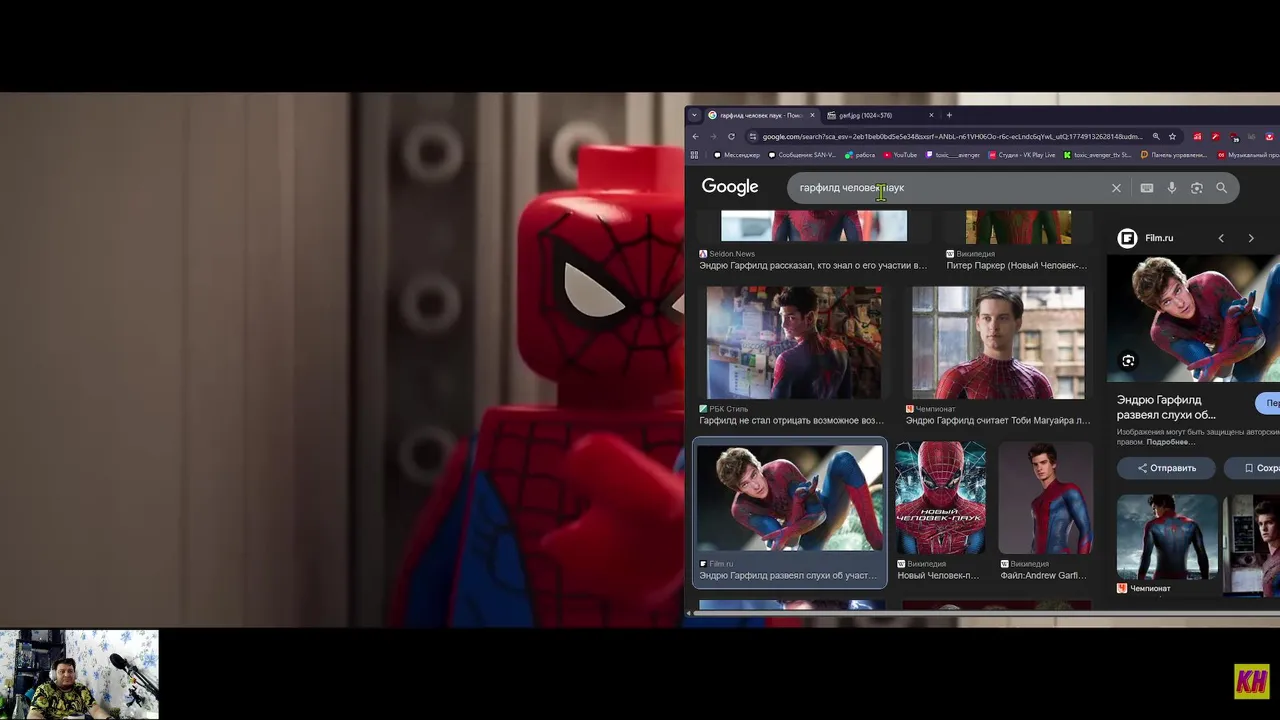Show next image in preview panel

(1251, 238)
